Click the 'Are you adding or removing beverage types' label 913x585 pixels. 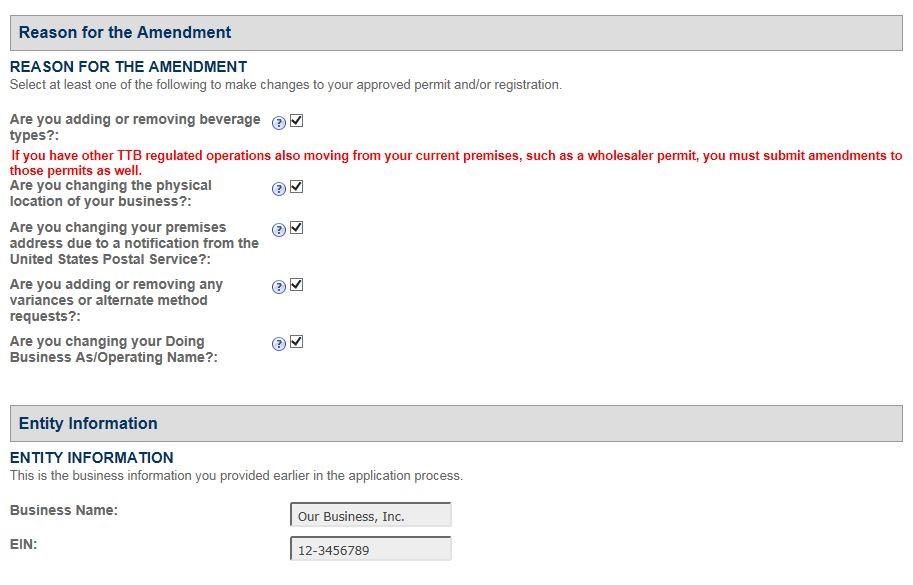(135, 127)
